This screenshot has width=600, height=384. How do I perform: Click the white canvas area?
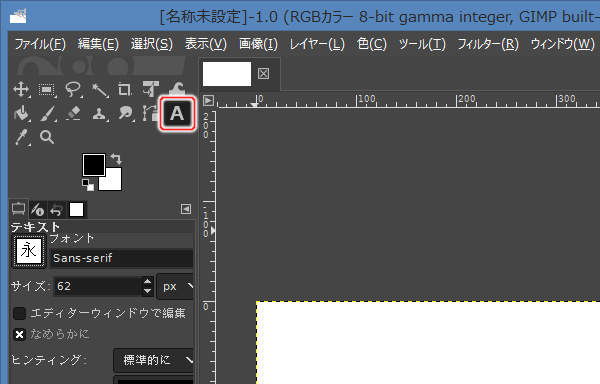(x=429, y=343)
